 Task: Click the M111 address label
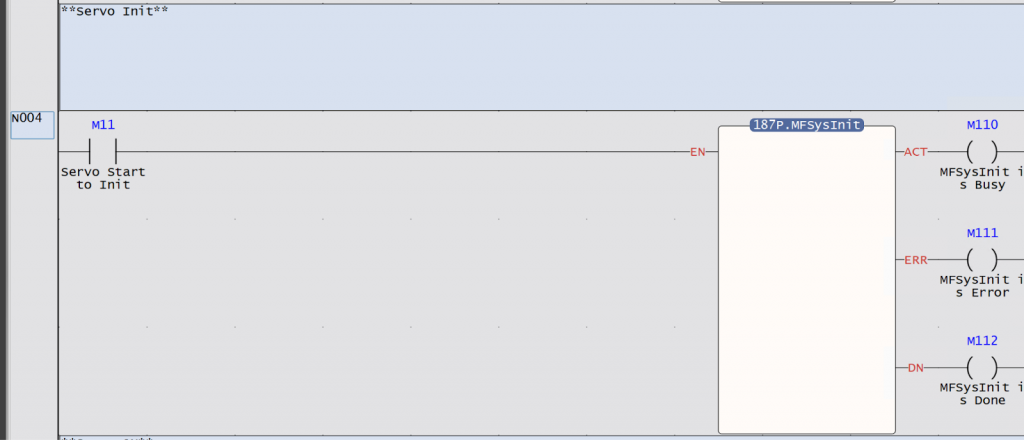tap(982, 233)
